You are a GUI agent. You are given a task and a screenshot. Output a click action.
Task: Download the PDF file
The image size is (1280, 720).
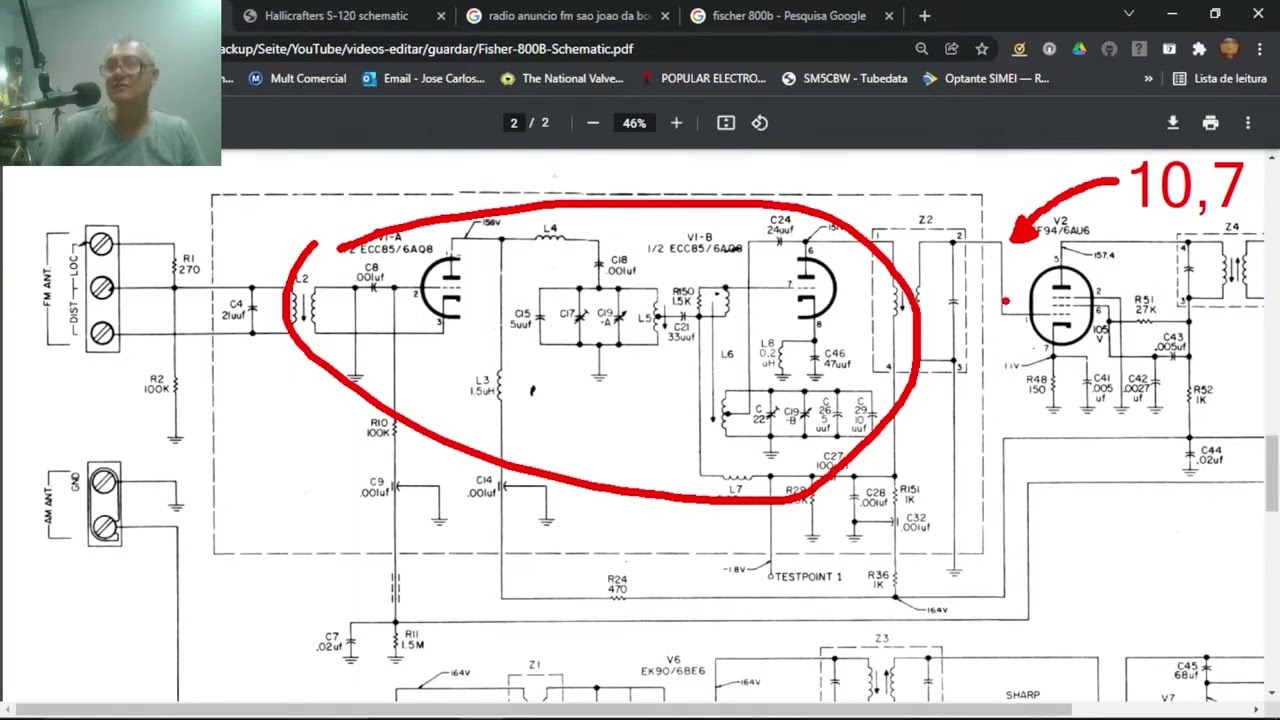[x=1173, y=123]
